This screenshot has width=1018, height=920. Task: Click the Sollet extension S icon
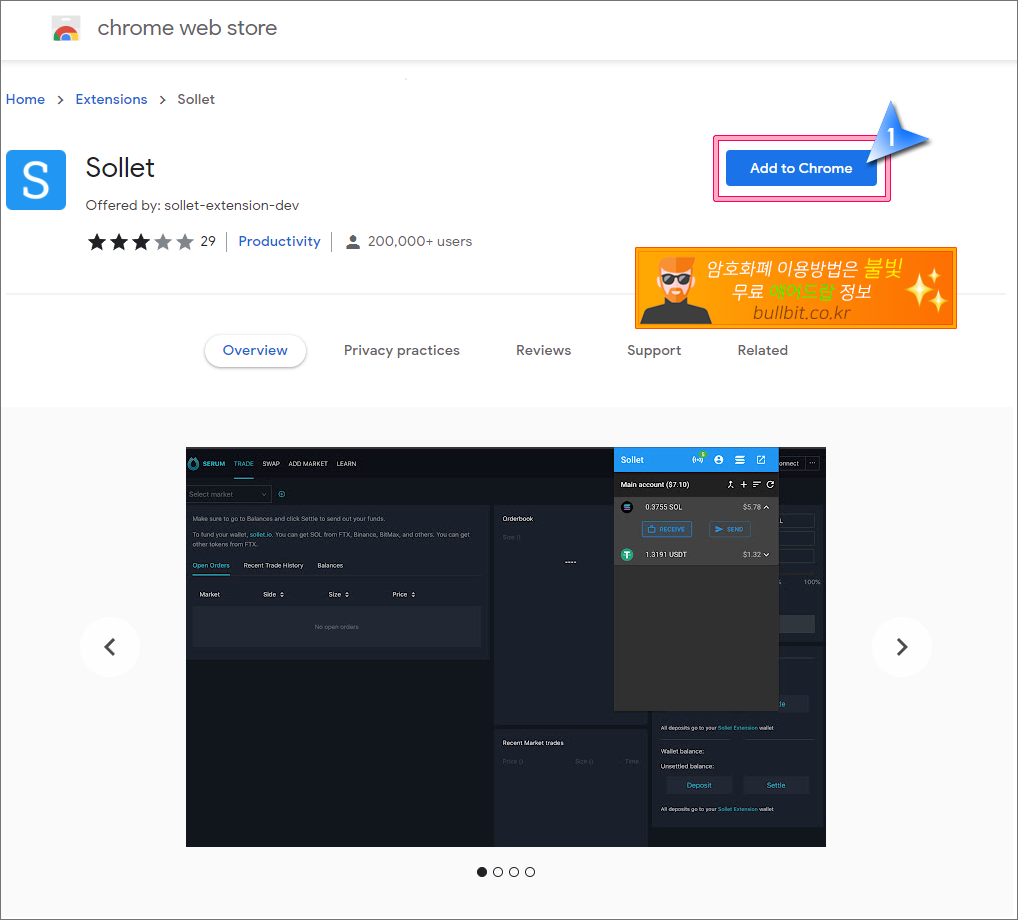[36, 180]
